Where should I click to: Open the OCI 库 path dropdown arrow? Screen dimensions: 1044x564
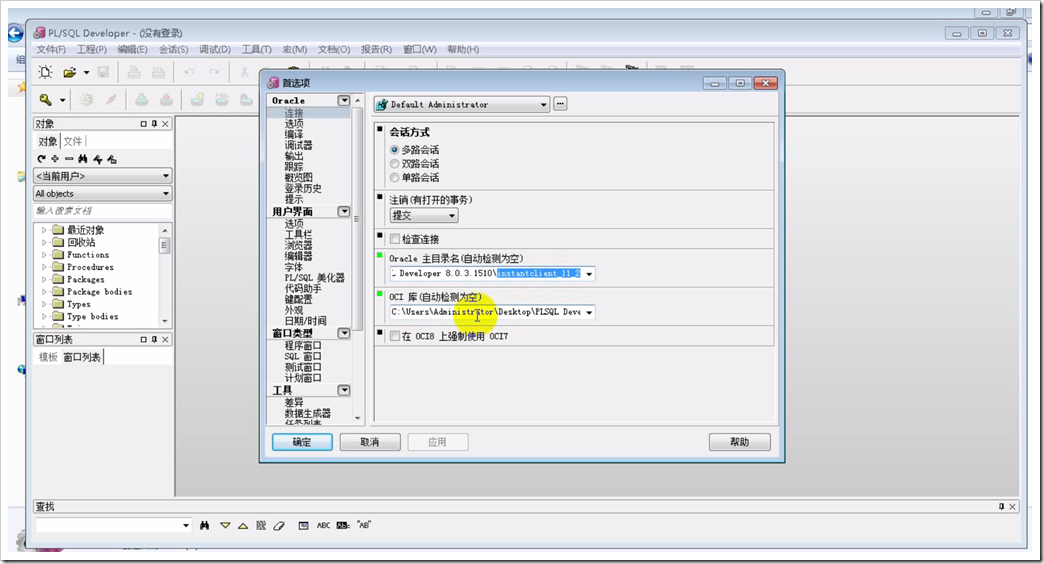[589, 312]
